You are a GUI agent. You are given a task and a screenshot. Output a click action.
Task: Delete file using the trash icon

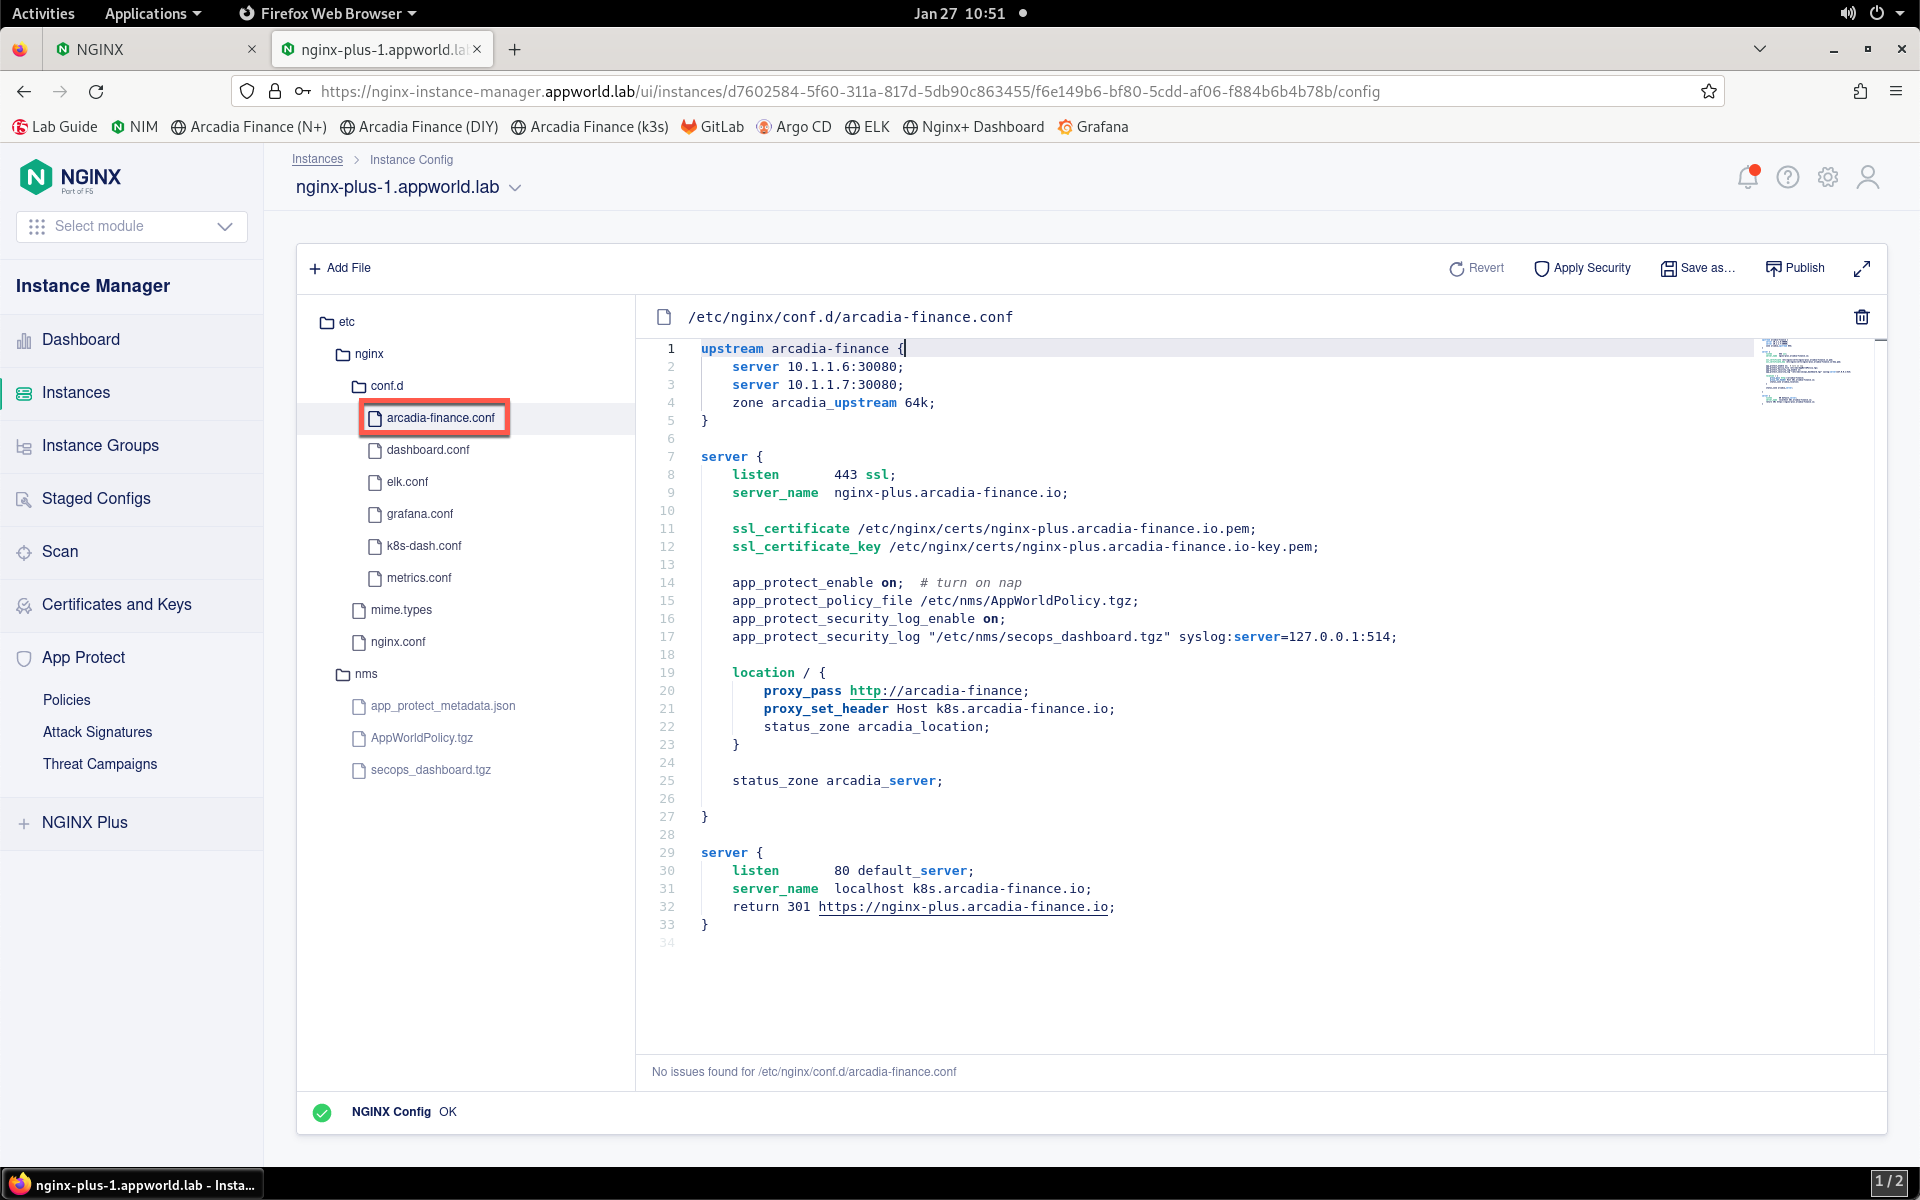(x=1862, y=317)
